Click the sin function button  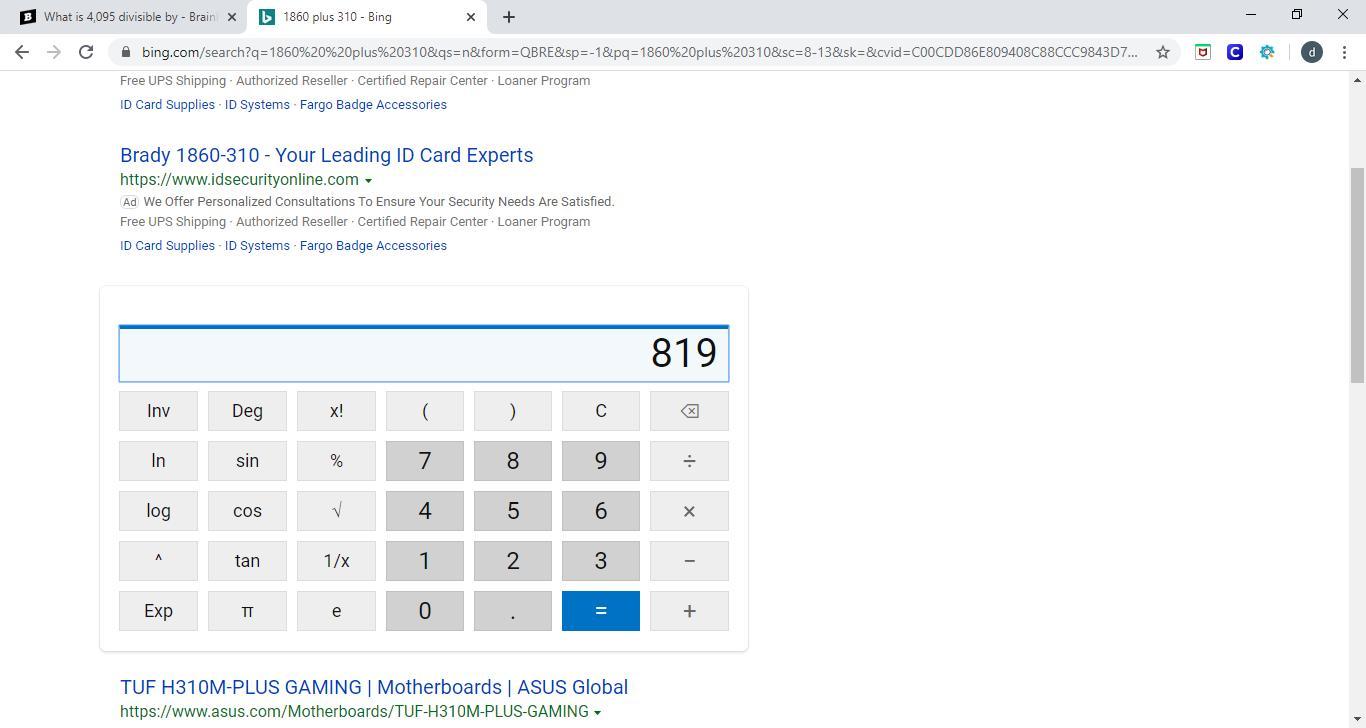pos(247,461)
